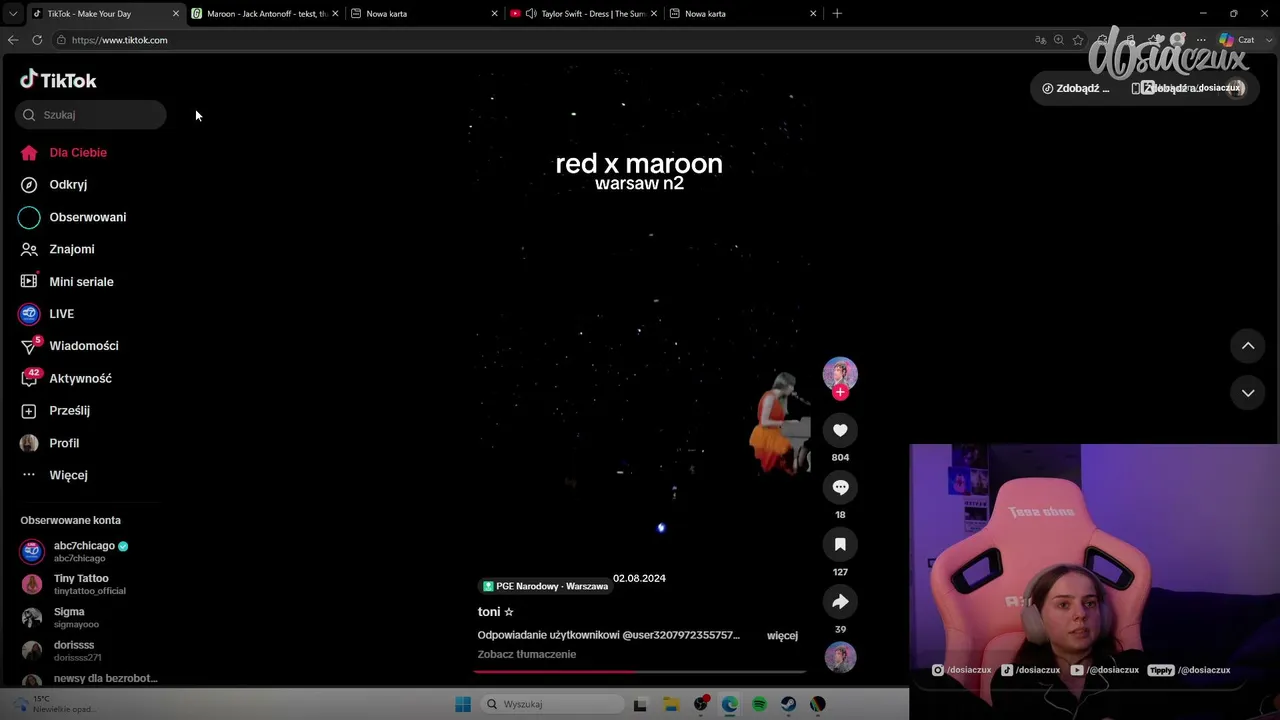Open Sigma followed account
Viewport: 1280px width, 720px height.
click(90, 617)
